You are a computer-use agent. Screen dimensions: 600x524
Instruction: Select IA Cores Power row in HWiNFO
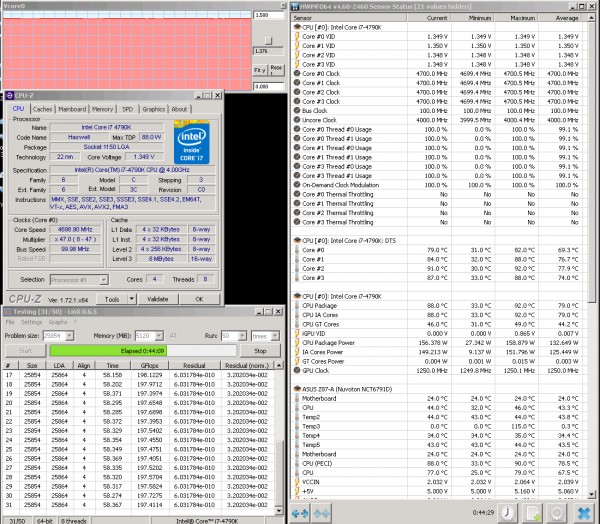[x=437, y=352]
